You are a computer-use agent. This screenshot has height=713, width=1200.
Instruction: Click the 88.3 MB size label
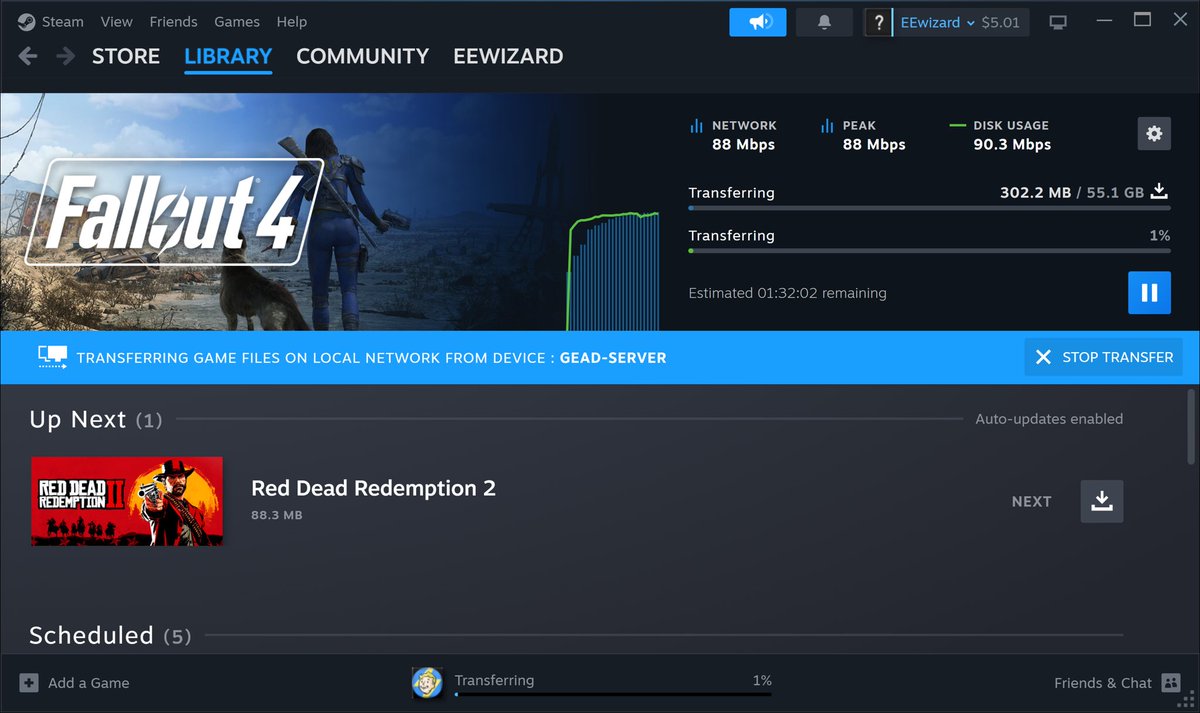[276, 515]
